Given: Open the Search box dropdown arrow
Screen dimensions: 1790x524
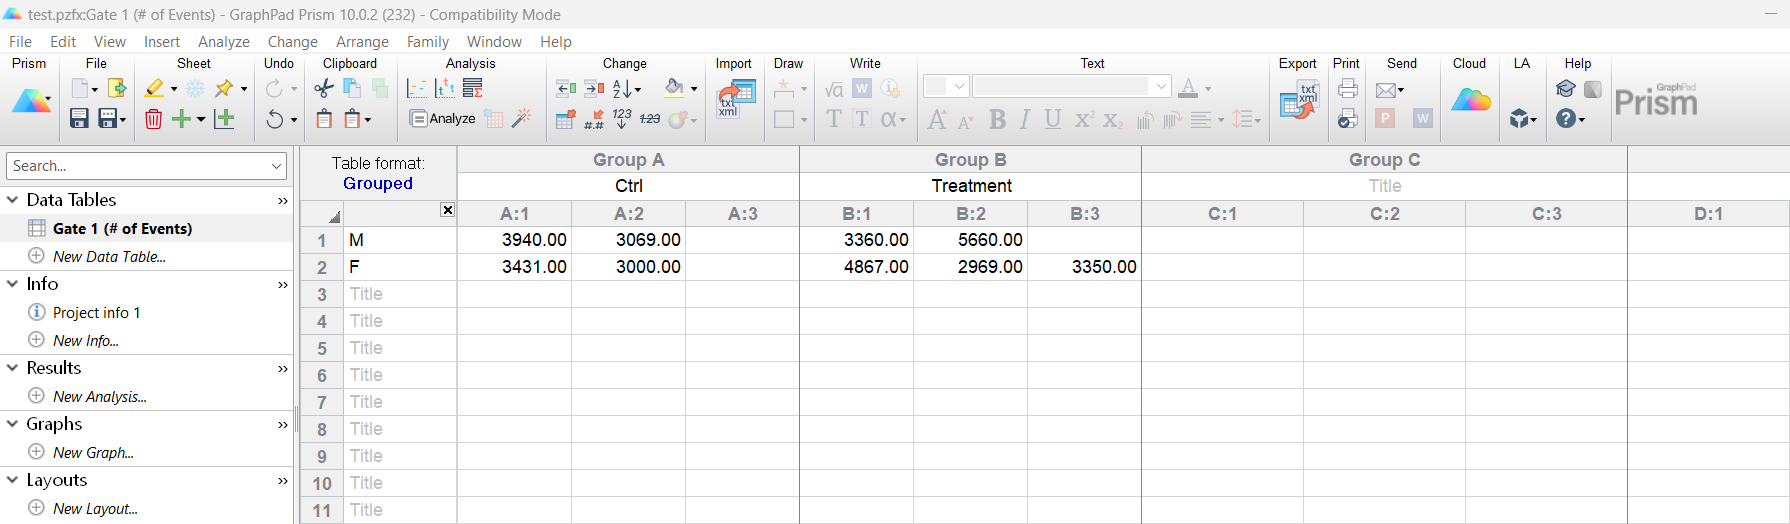Looking at the screenshot, I should pyautogui.click(x=276, y=166).
